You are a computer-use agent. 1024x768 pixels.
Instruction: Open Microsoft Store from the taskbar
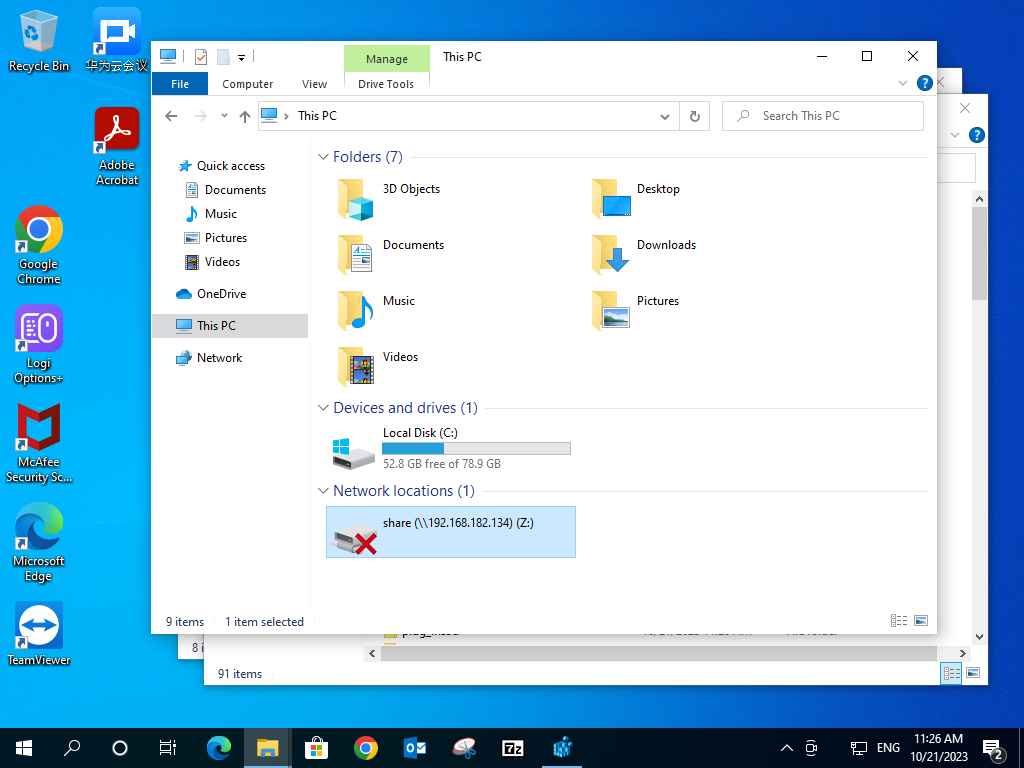(x=316, y=747)
